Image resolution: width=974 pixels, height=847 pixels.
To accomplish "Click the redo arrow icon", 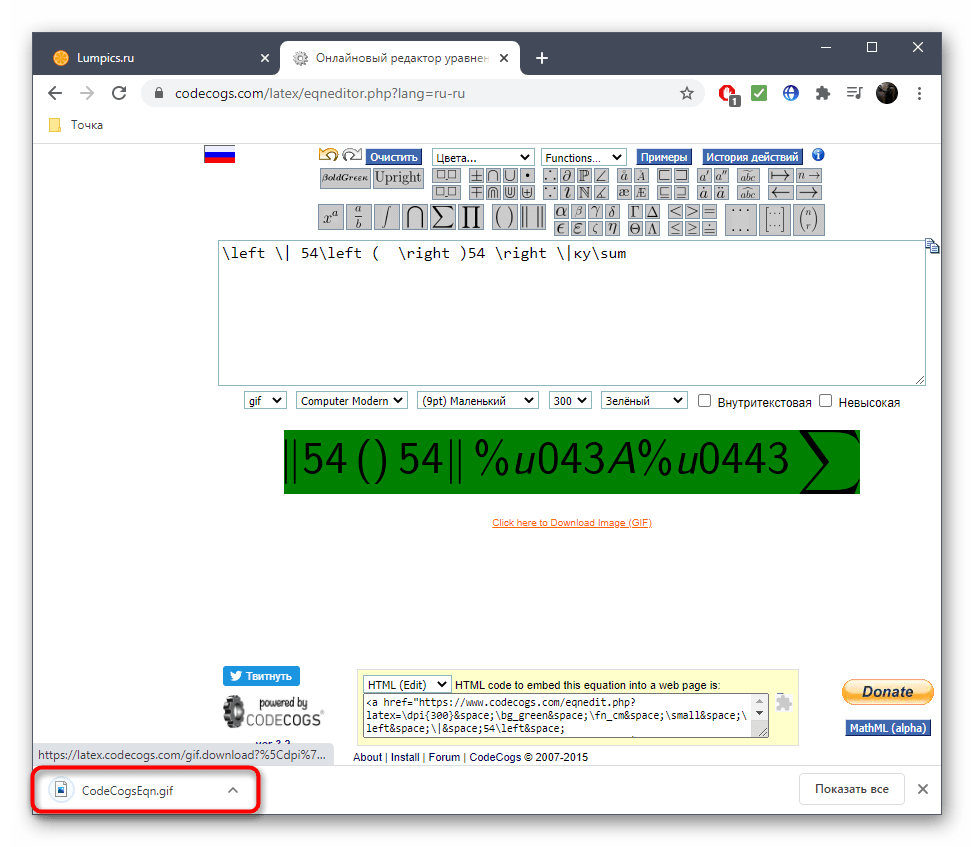I will pyautogui.click(x=352, y=155).
